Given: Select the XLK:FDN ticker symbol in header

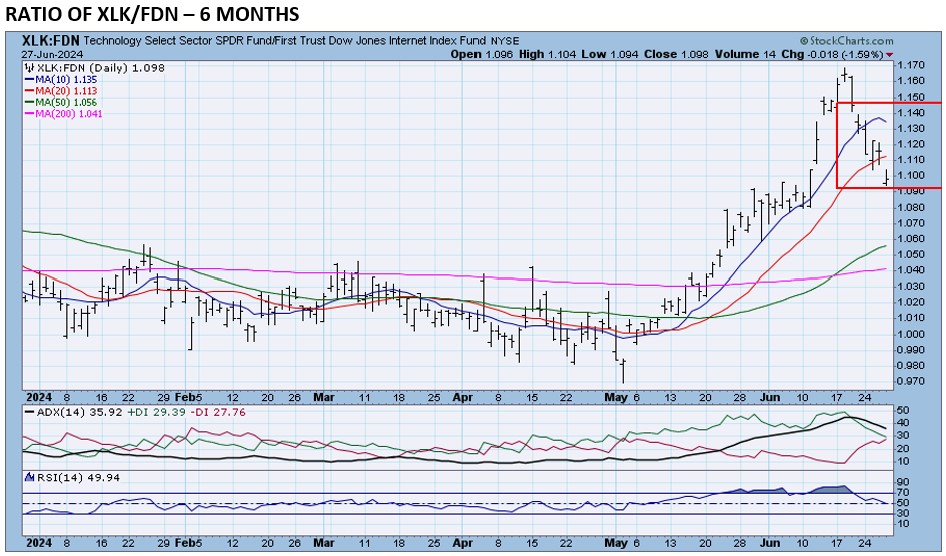Looking at the screenshot, I should (x=51, y=41).
